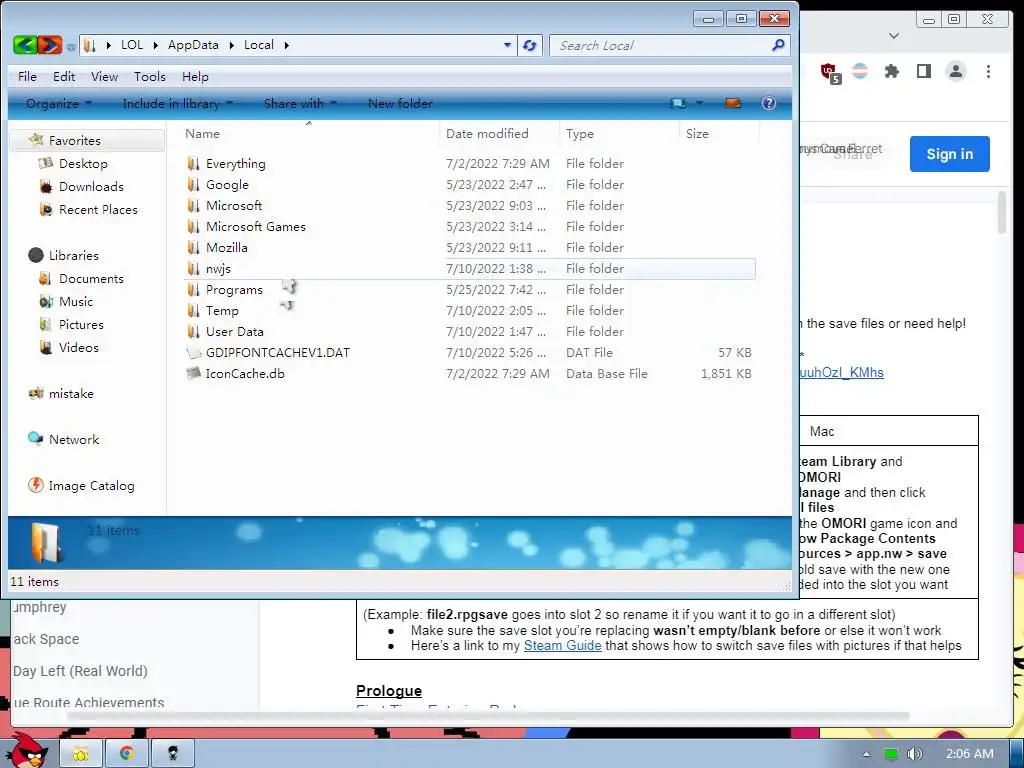Click the refresh button beside address bar

(x=530, y=45)
